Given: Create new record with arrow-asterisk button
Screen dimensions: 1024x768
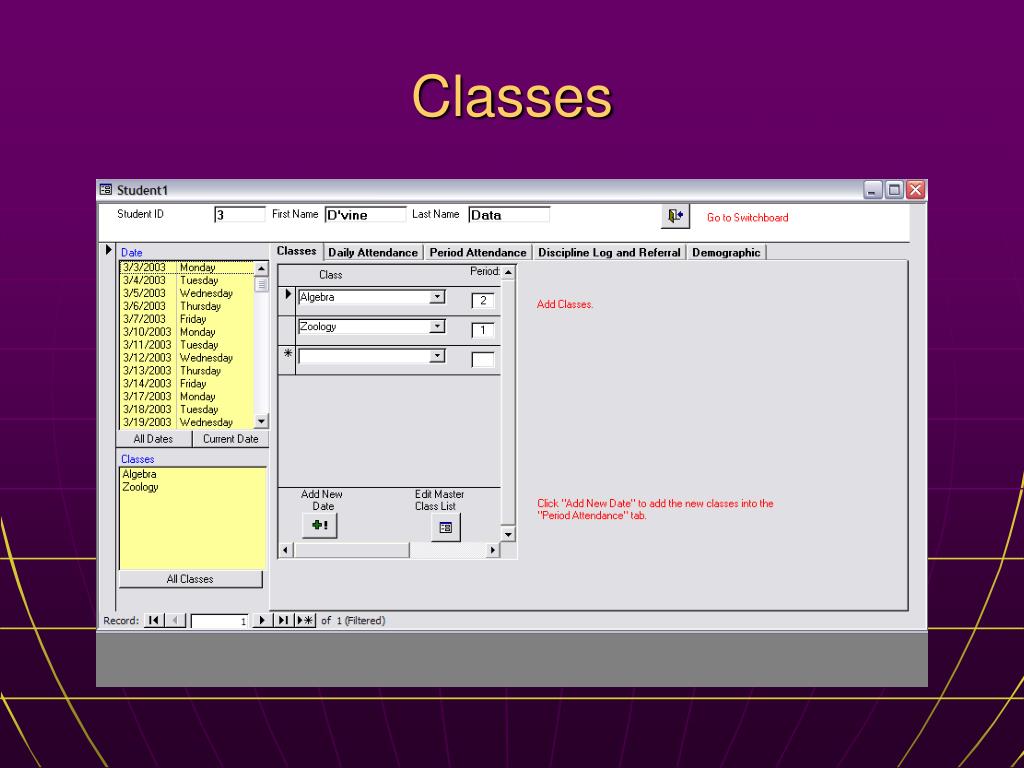Looking at the screenshot, I should 305,620.
